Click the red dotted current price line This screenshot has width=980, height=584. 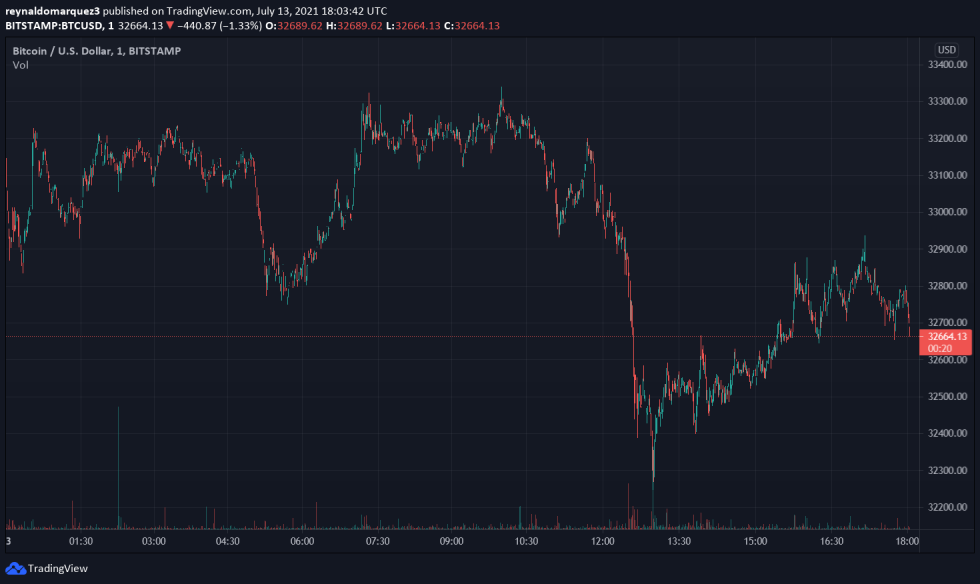point(400,337)
